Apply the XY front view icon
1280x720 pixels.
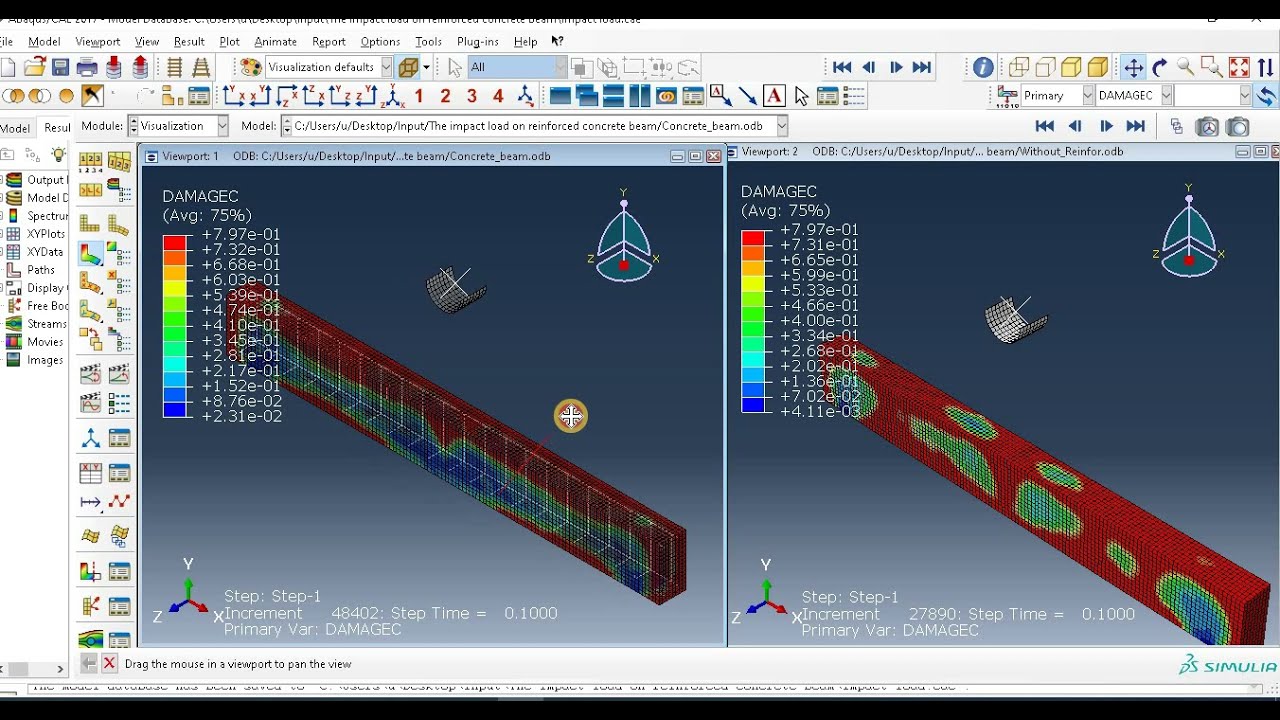tap(234, 96)
